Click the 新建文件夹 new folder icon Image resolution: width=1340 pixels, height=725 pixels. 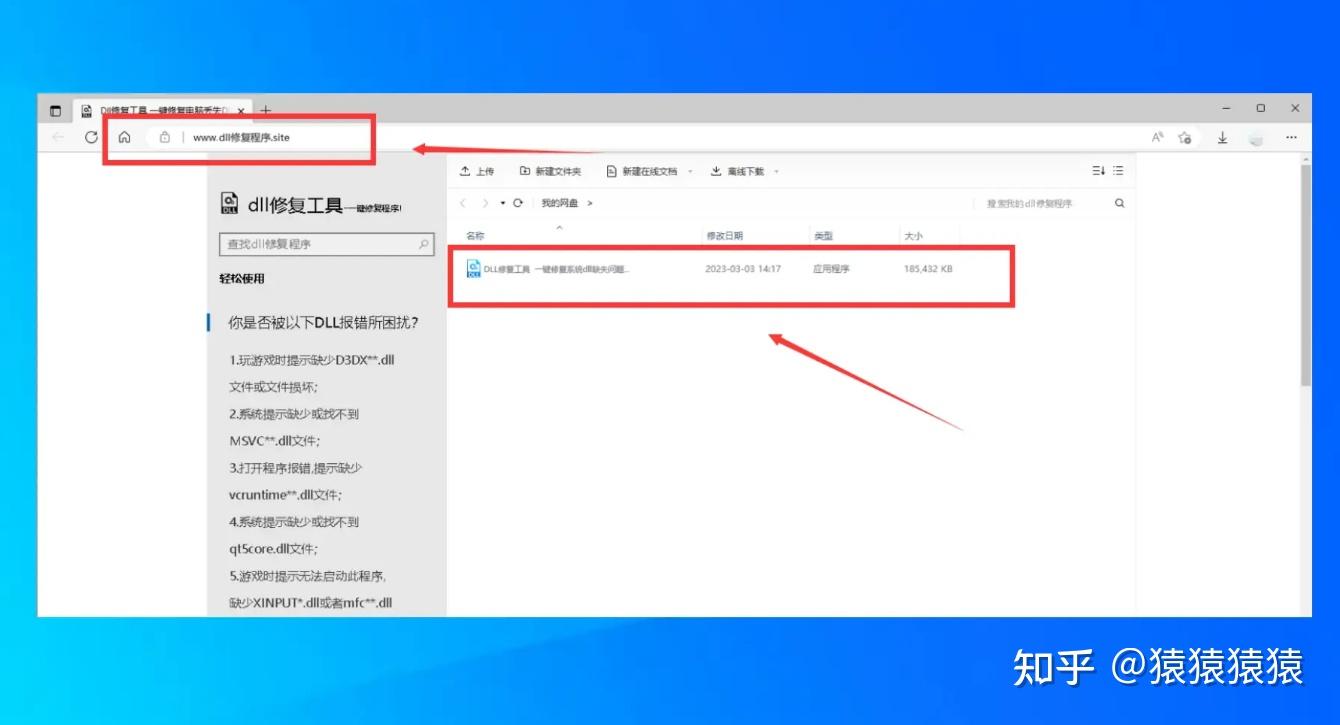point(526,171)
